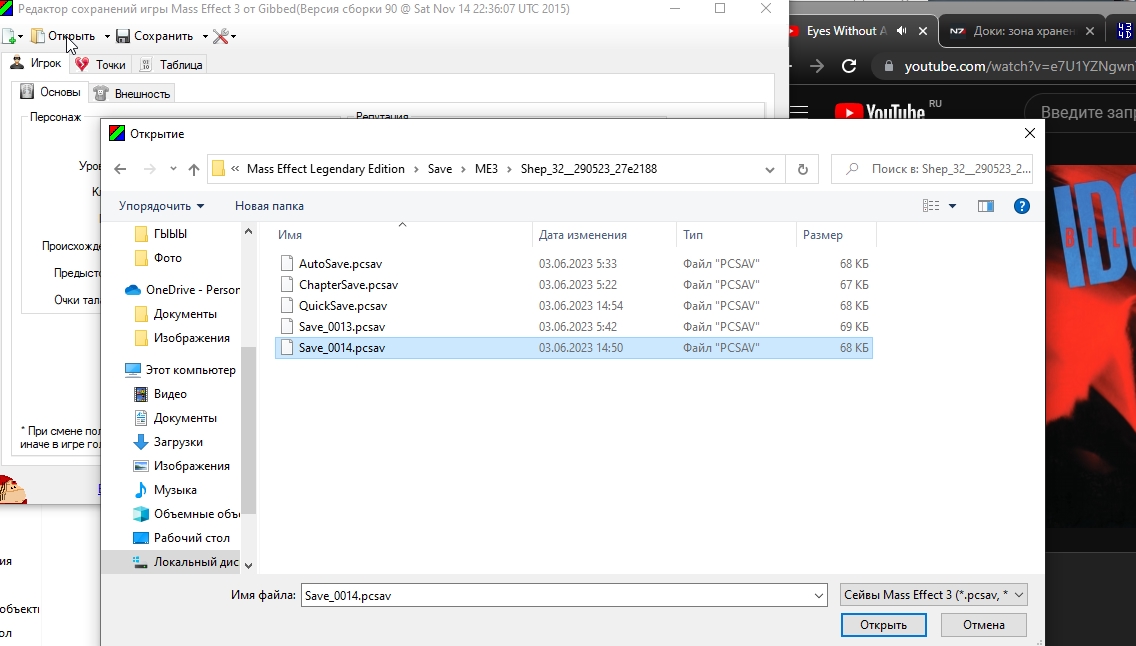Refresh the folder listing in dialog
The height and width of the screenshot is (646, 1136).
click(x=803, y=169)
